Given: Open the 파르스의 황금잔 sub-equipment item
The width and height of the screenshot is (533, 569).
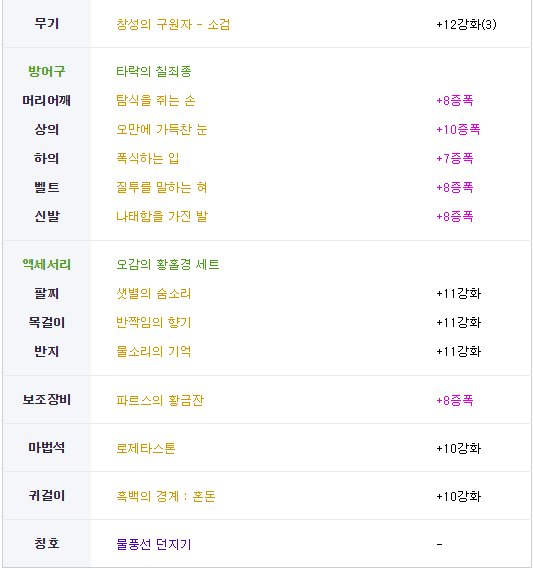Looking at the screenshot, I should pos(160,401).
